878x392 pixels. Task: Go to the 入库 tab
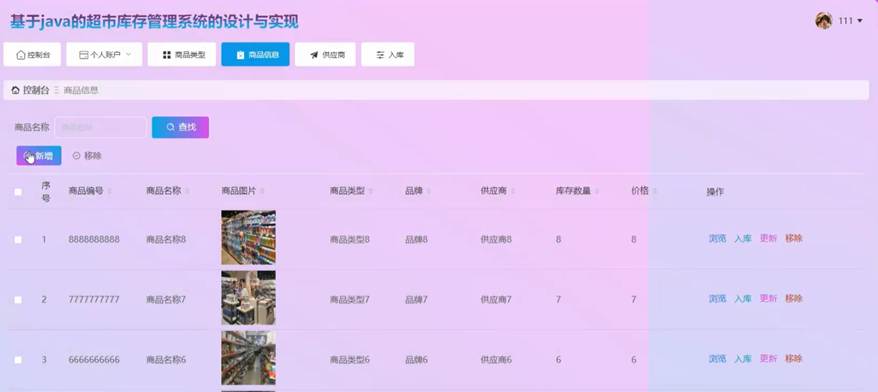388,54
